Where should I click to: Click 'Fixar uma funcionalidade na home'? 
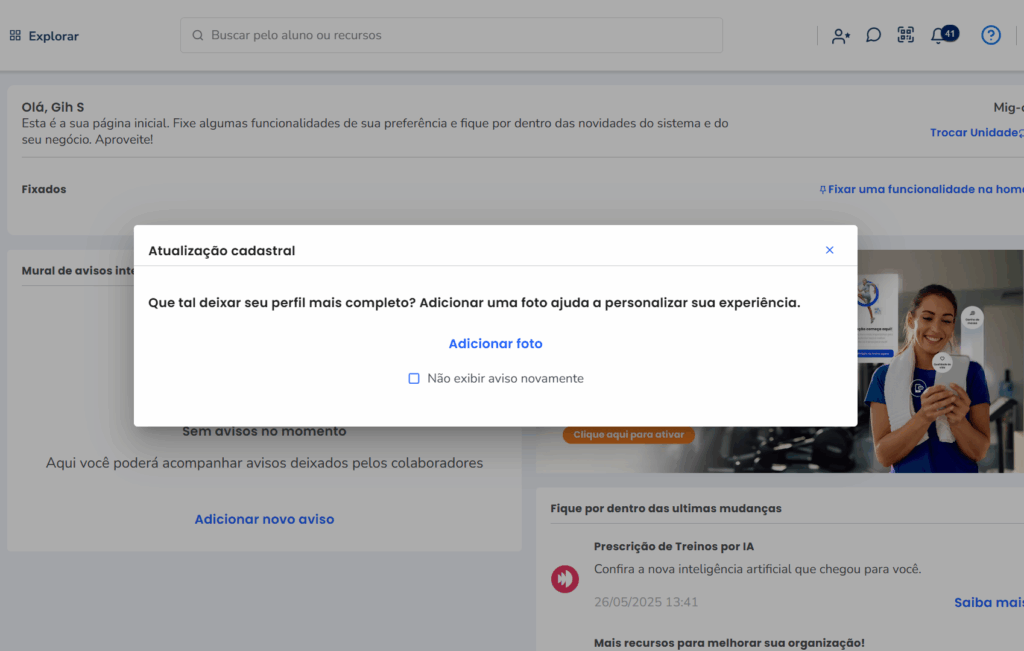922,189
